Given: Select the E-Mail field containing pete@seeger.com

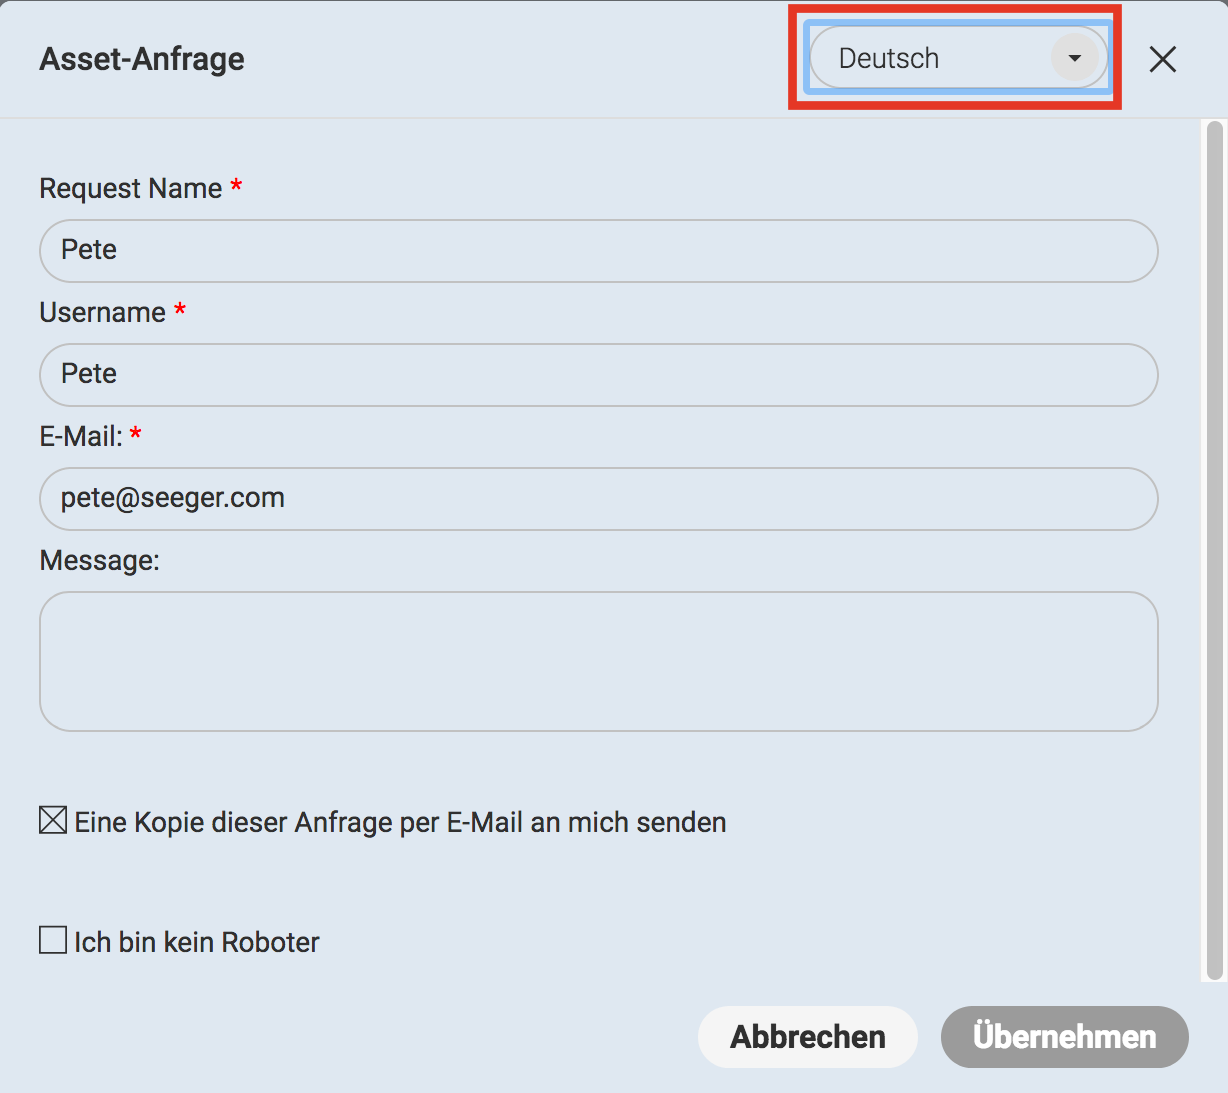Looking at the screenshot, I should [x=598, y=499].
